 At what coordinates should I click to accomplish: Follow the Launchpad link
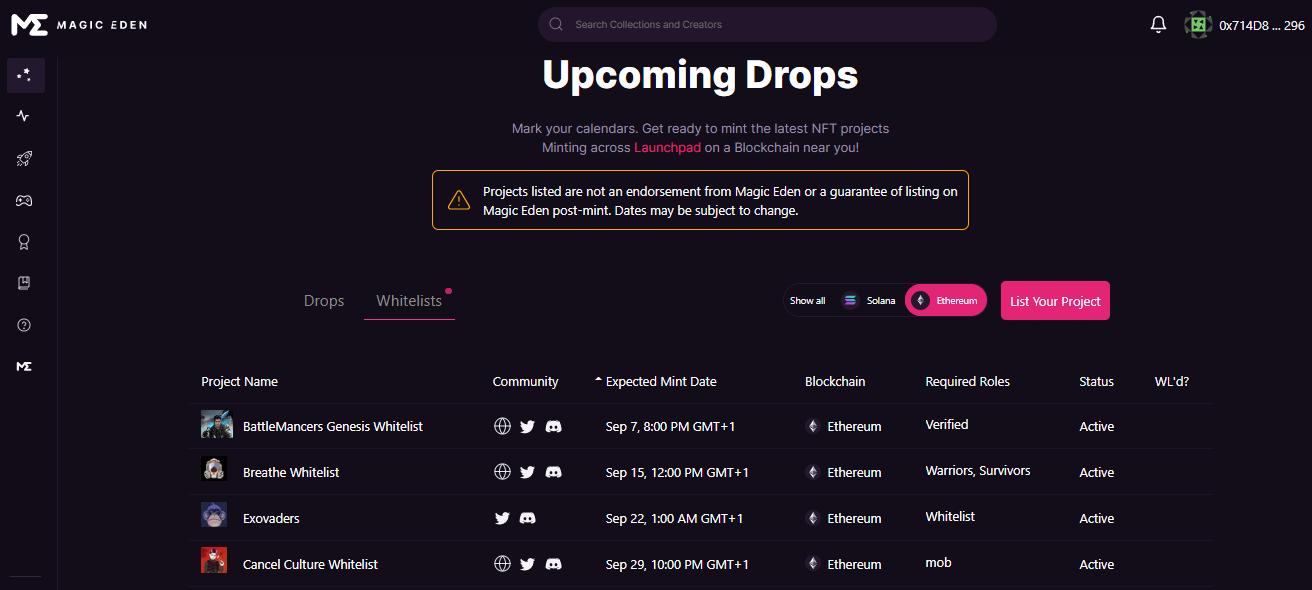pyautogui.click(x=667, y=147)
